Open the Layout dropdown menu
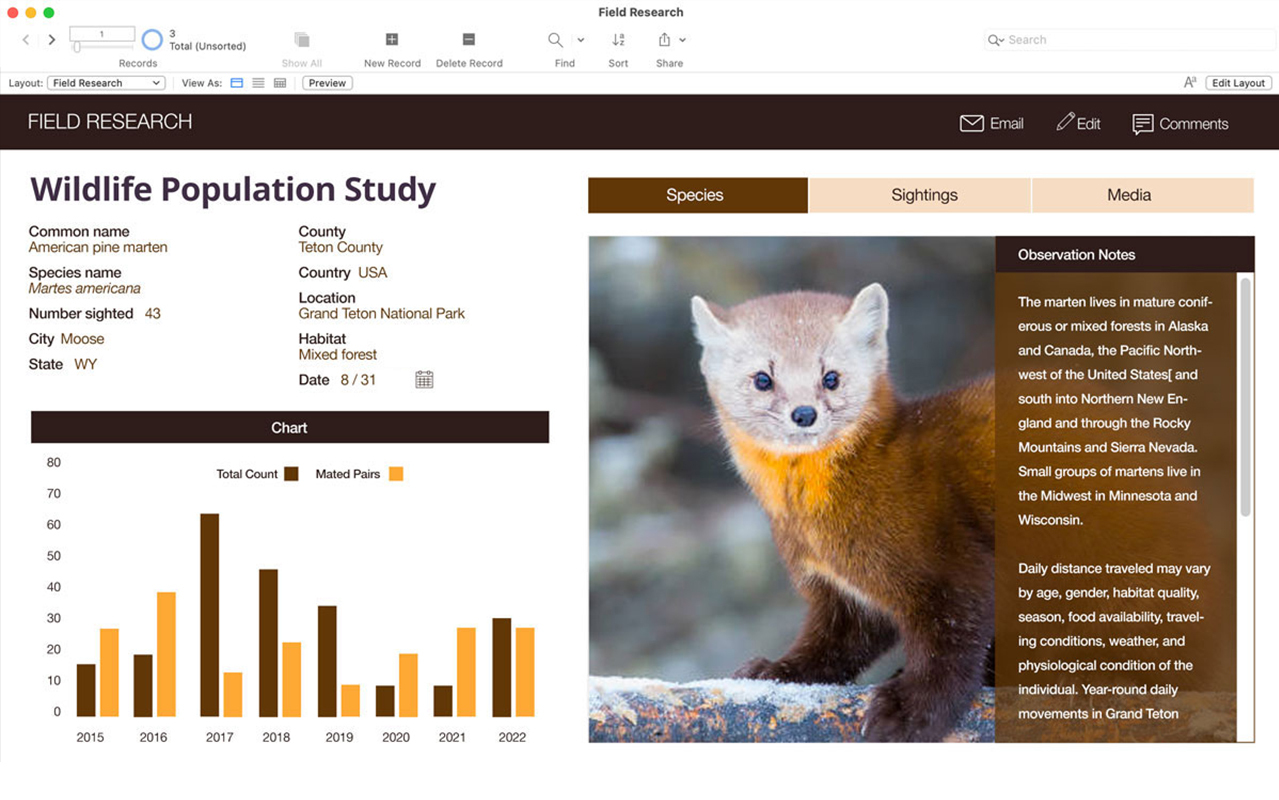The width and height of the screenshot is (1279, 800). pos(106,83)
